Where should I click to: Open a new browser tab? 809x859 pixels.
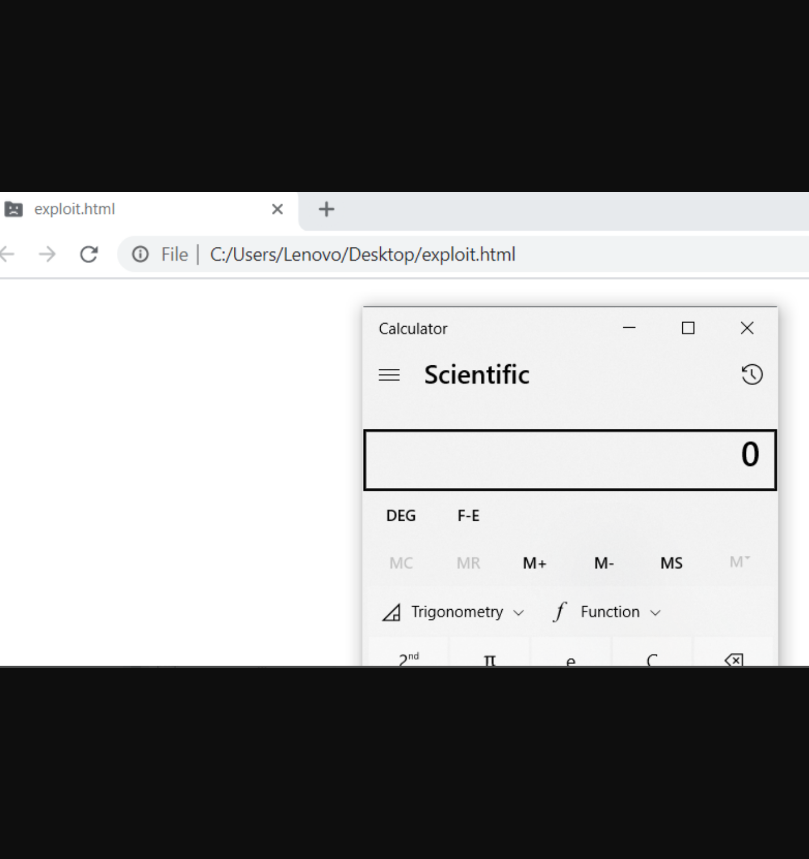pyautogui.click(x=326, y=209)
